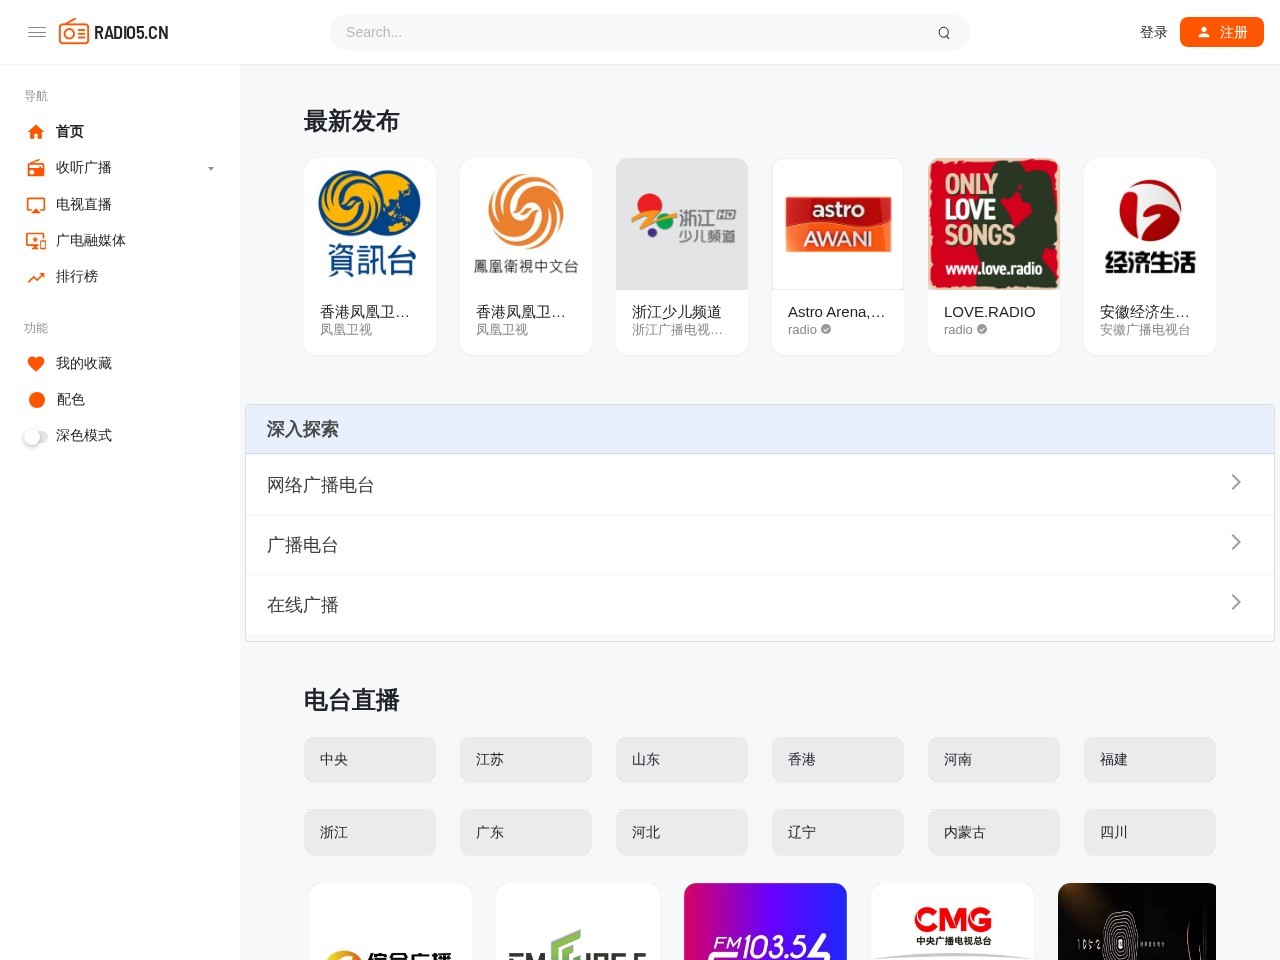Open the Only Love Songs LOVE.RADIO thumbnail
Image resolution: width=1280 pixels, height=960 pixels.
[994, 224]
